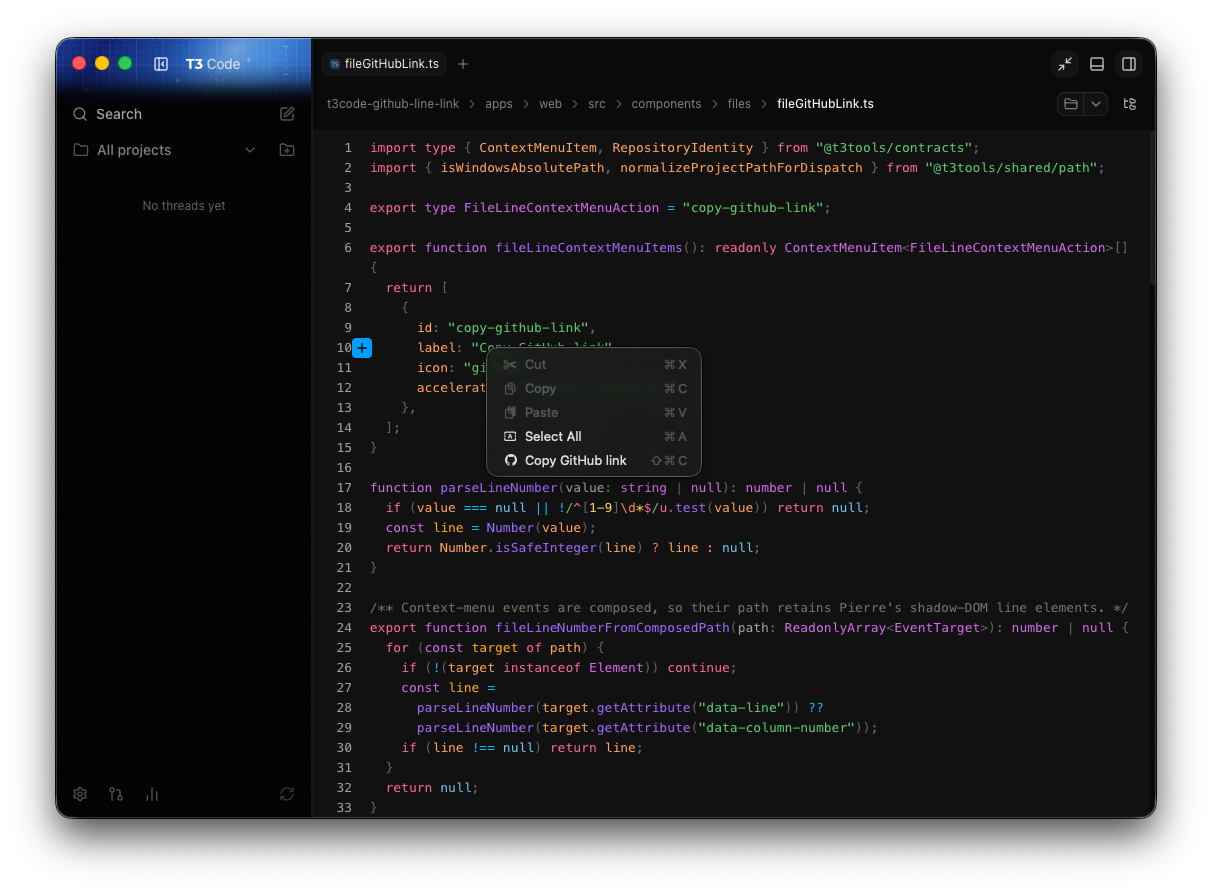
Task: Open the usage stats bar chart icon
Action: click(x=152, y=794)
